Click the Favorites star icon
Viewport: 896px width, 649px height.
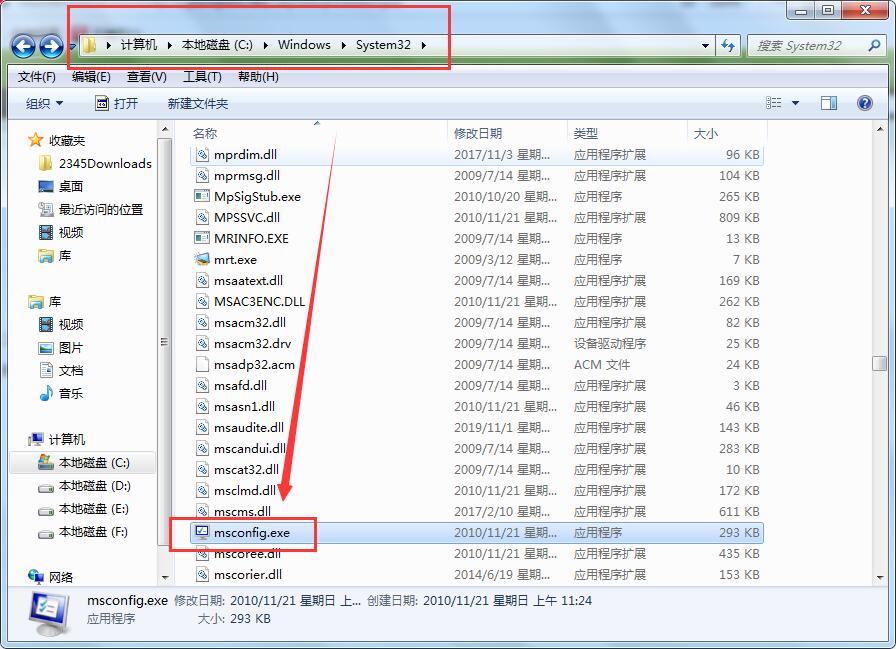click(x=35, y=140)
